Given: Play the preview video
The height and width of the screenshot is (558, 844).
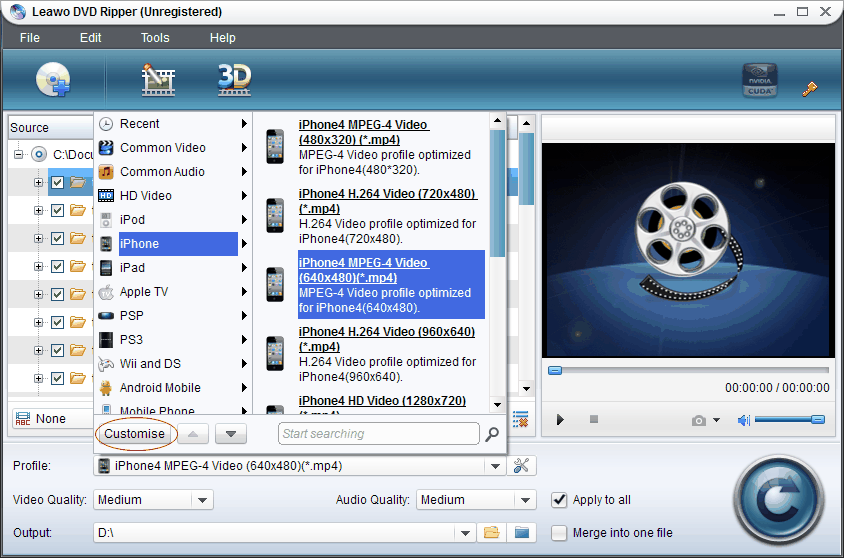Looking at the screenshot, I should [560, 419].
